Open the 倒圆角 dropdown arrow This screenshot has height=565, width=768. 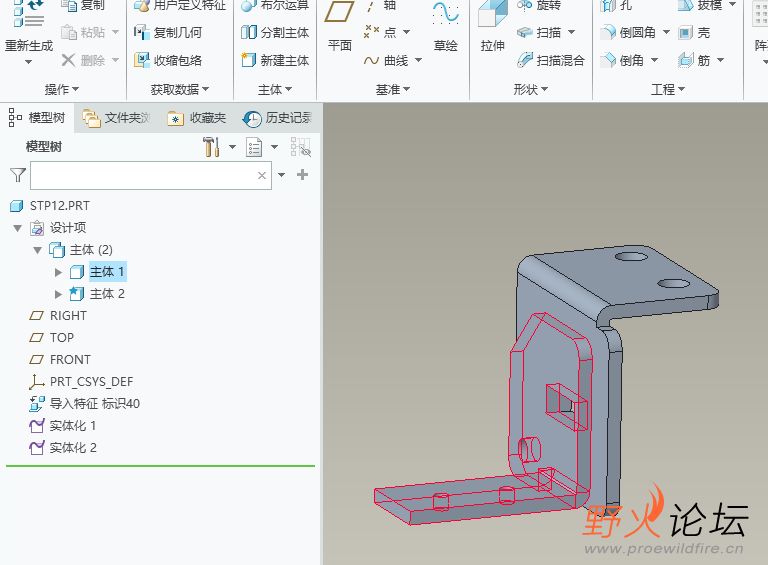(666, 32)
